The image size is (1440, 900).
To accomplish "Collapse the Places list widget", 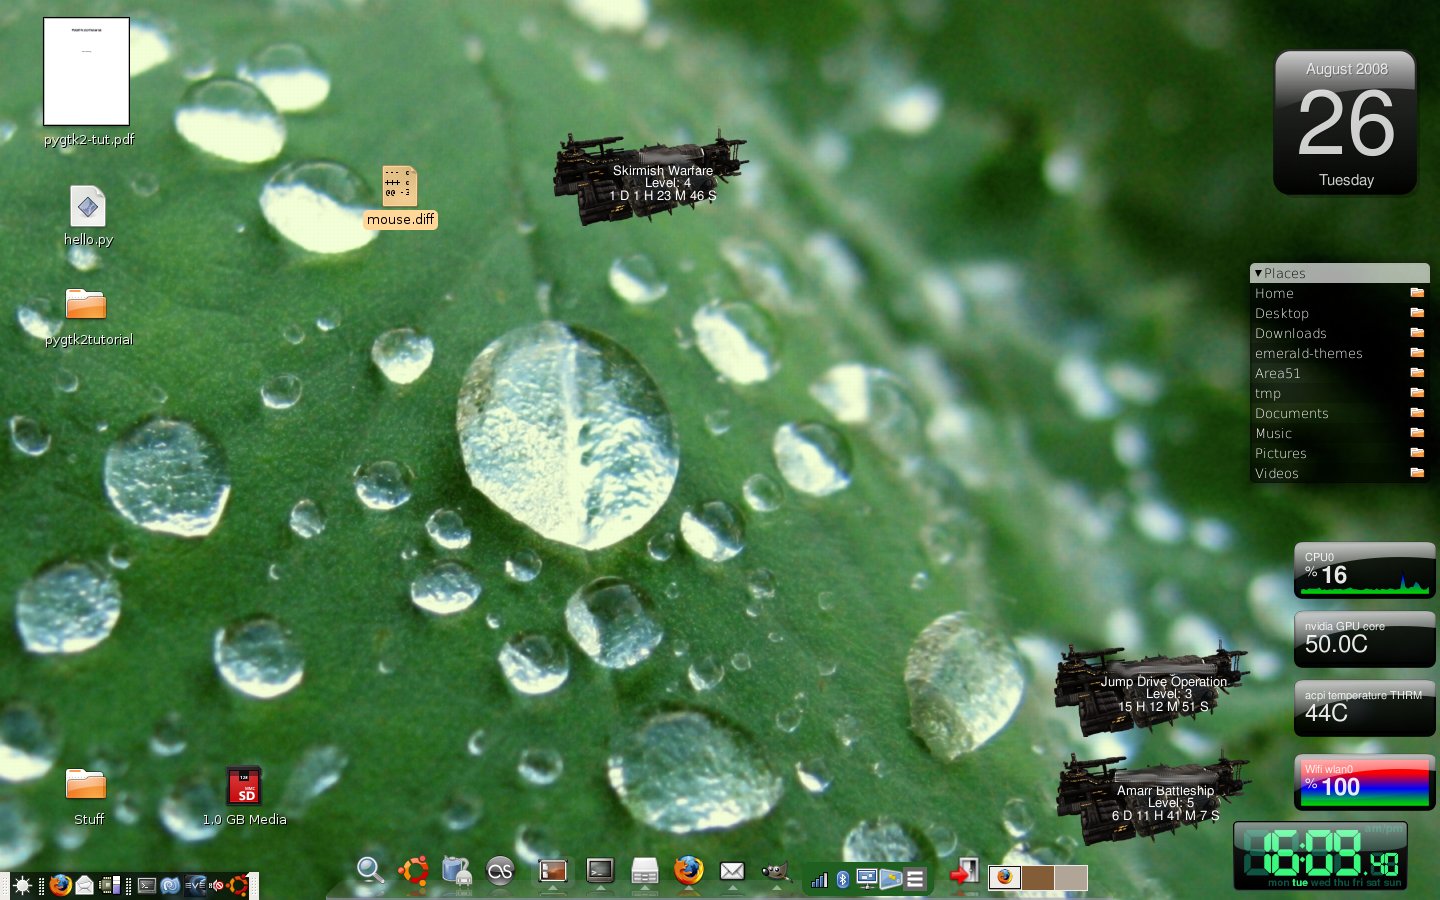I will click(x=1259, y=273).
